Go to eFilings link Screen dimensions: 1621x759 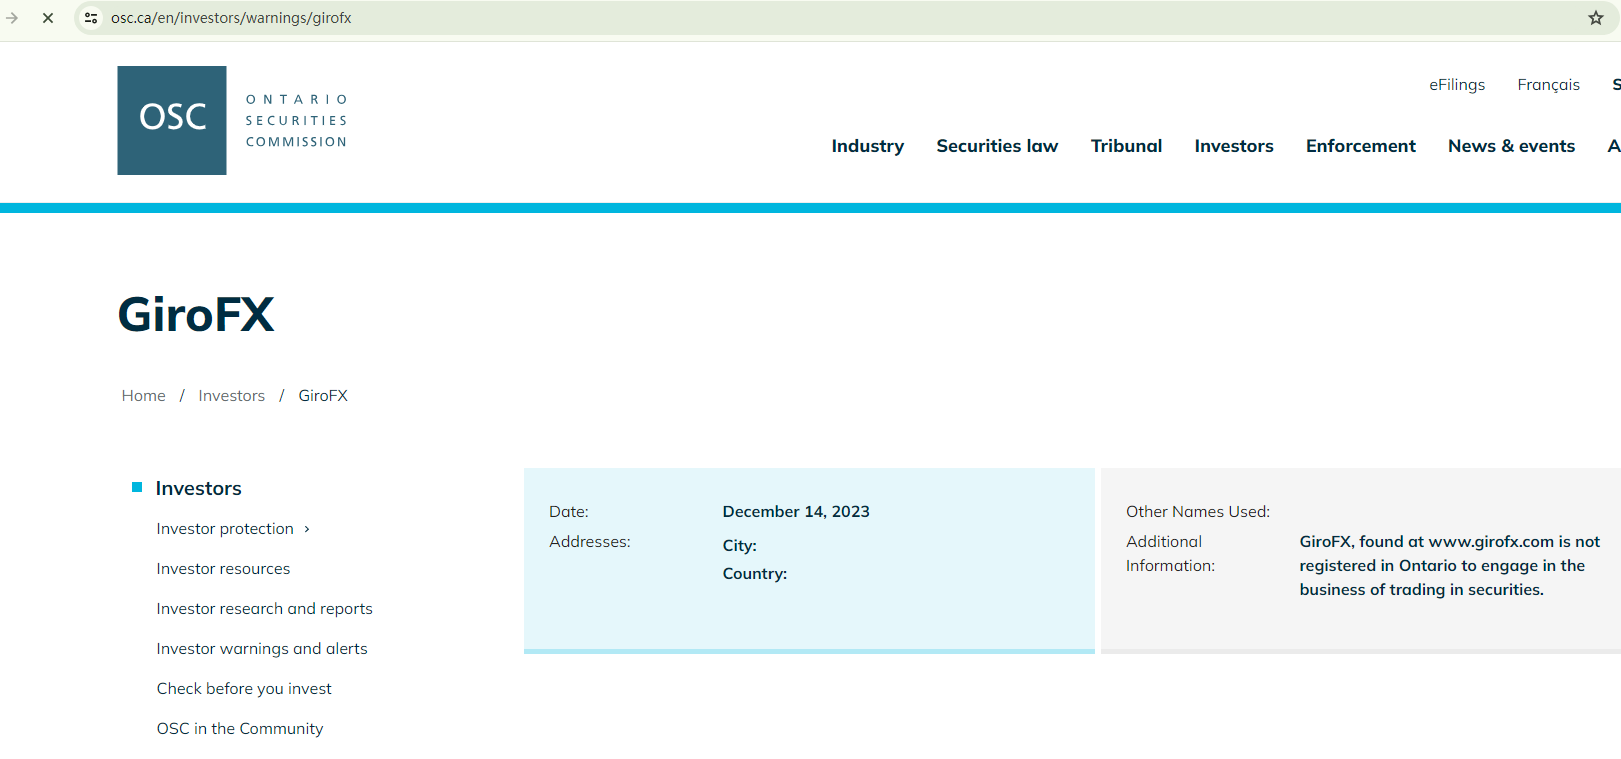pos(1457,85)
